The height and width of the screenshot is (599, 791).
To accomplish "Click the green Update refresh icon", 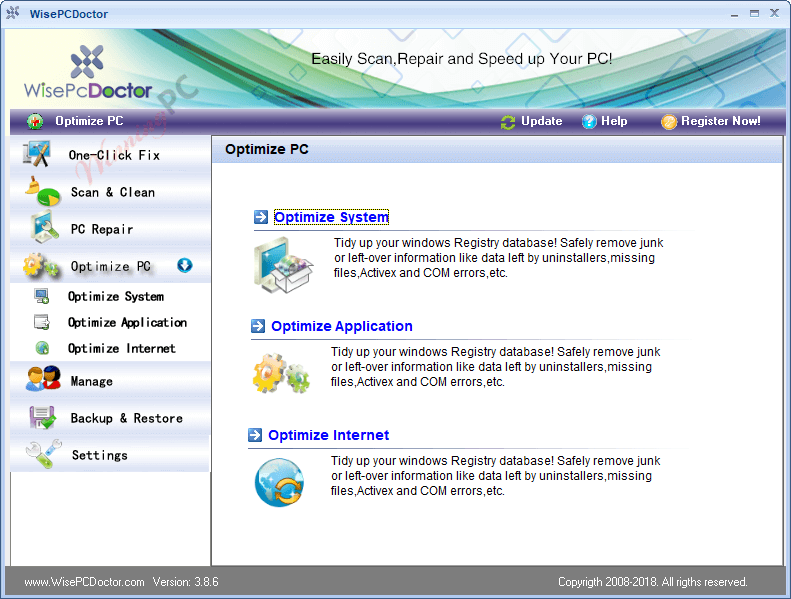I will coord(508,122).
